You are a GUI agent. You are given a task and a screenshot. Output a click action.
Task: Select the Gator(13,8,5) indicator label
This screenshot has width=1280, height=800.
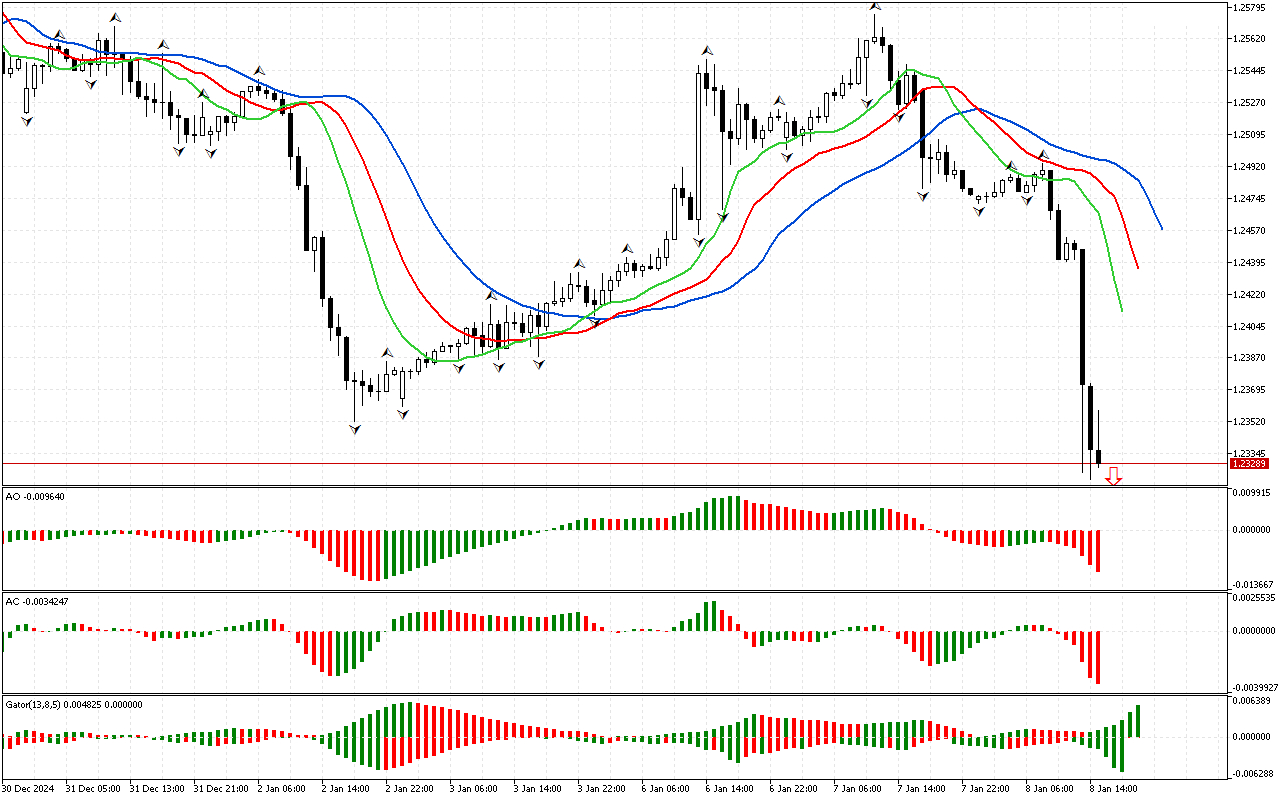[74, 704]
